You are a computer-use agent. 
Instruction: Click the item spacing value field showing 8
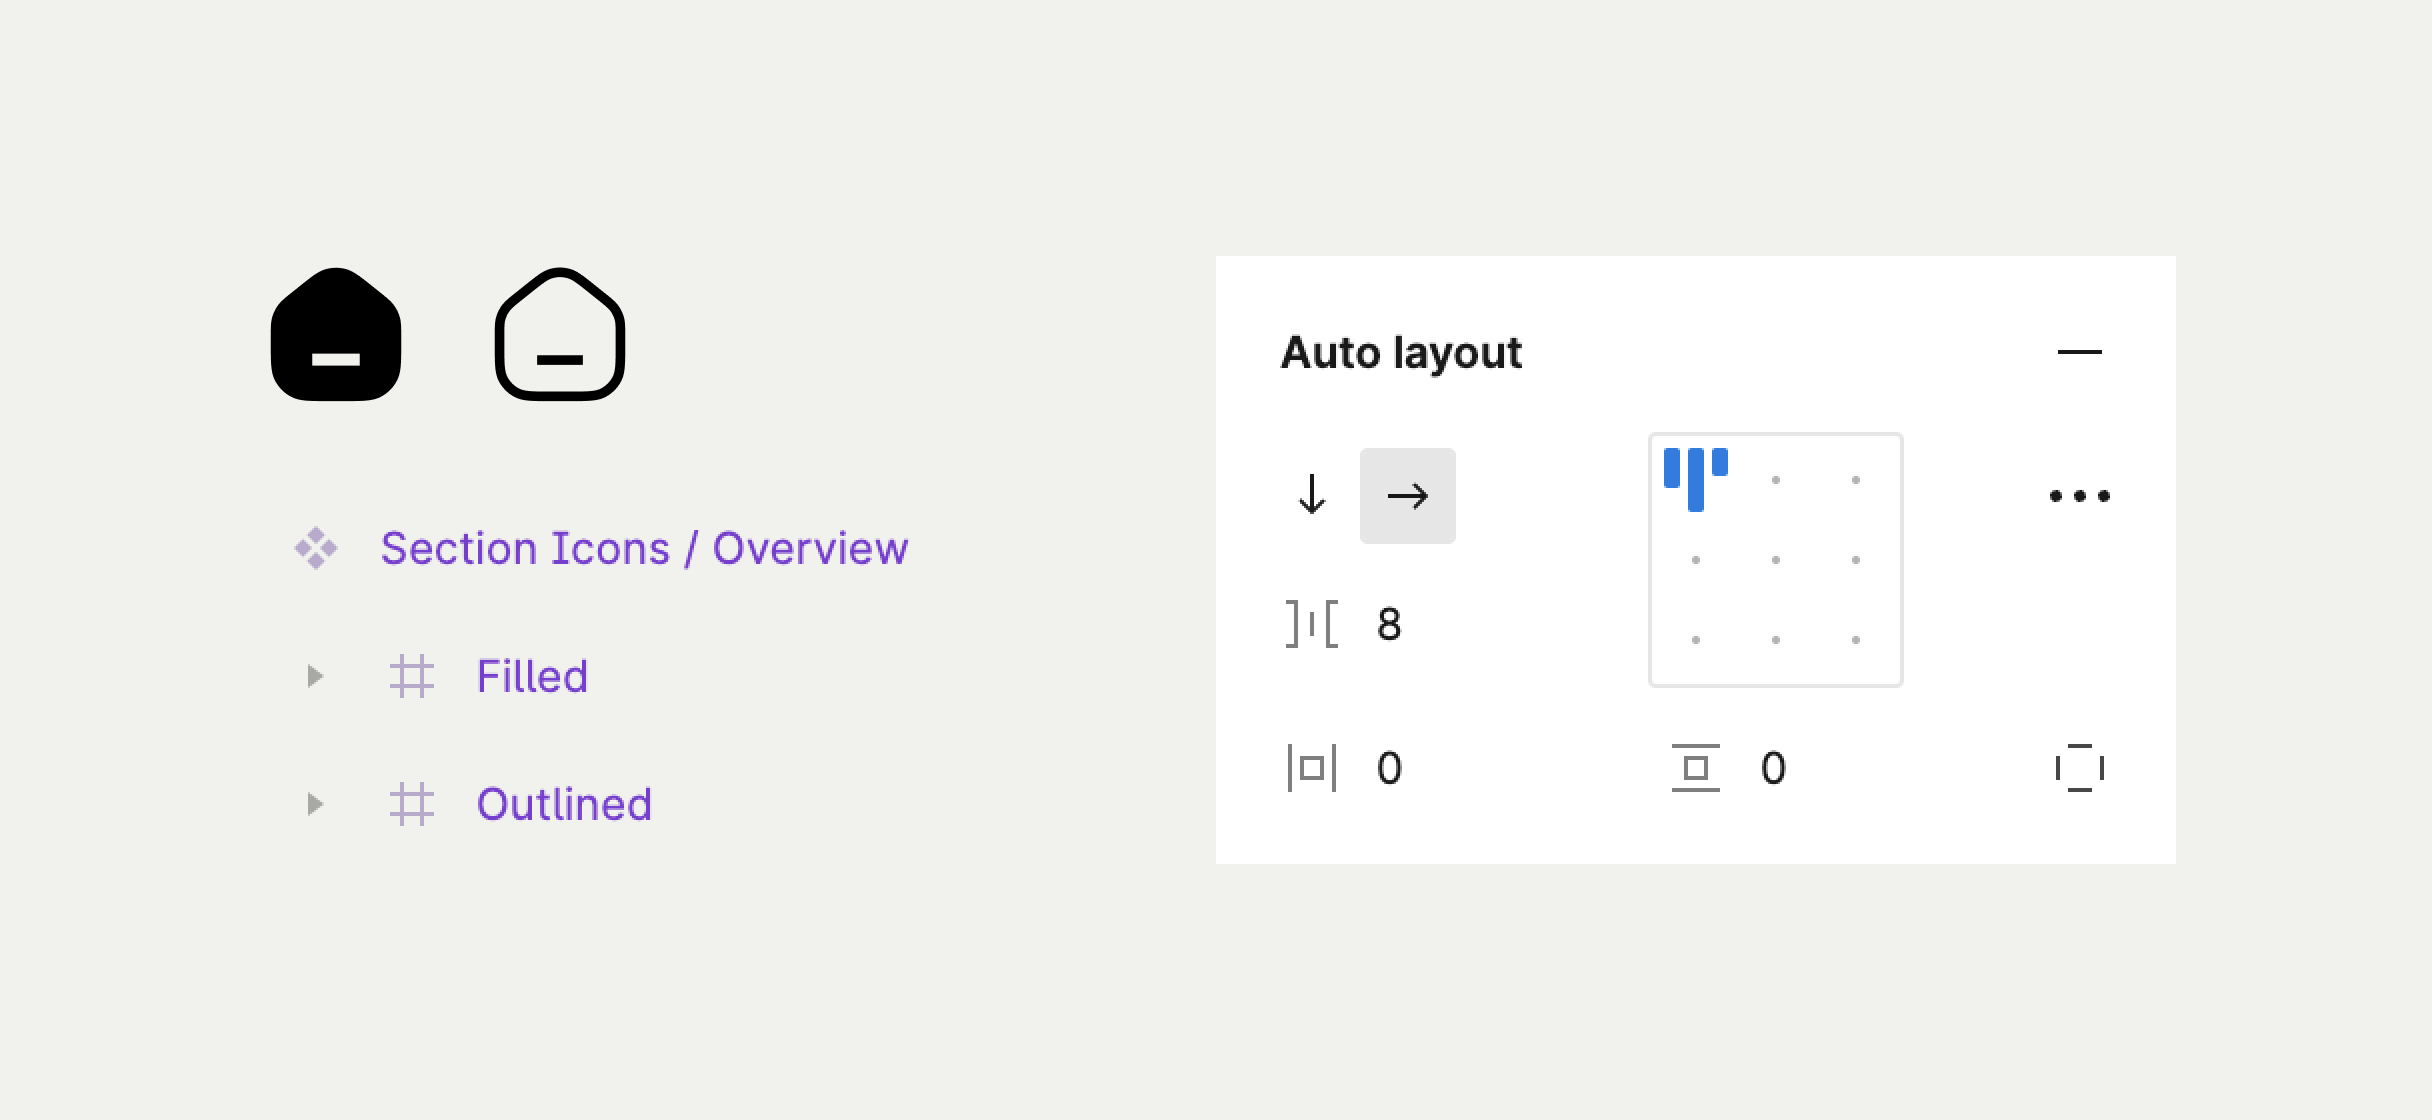(x=1389, y=624)
